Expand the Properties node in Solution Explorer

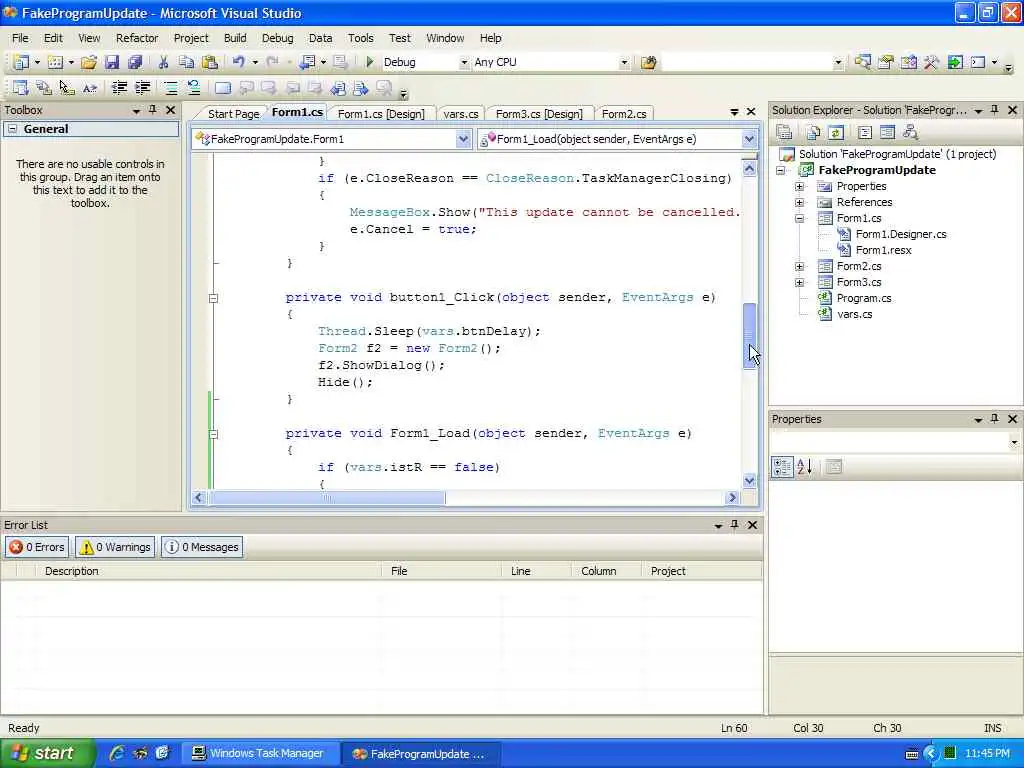coord(799,186)
